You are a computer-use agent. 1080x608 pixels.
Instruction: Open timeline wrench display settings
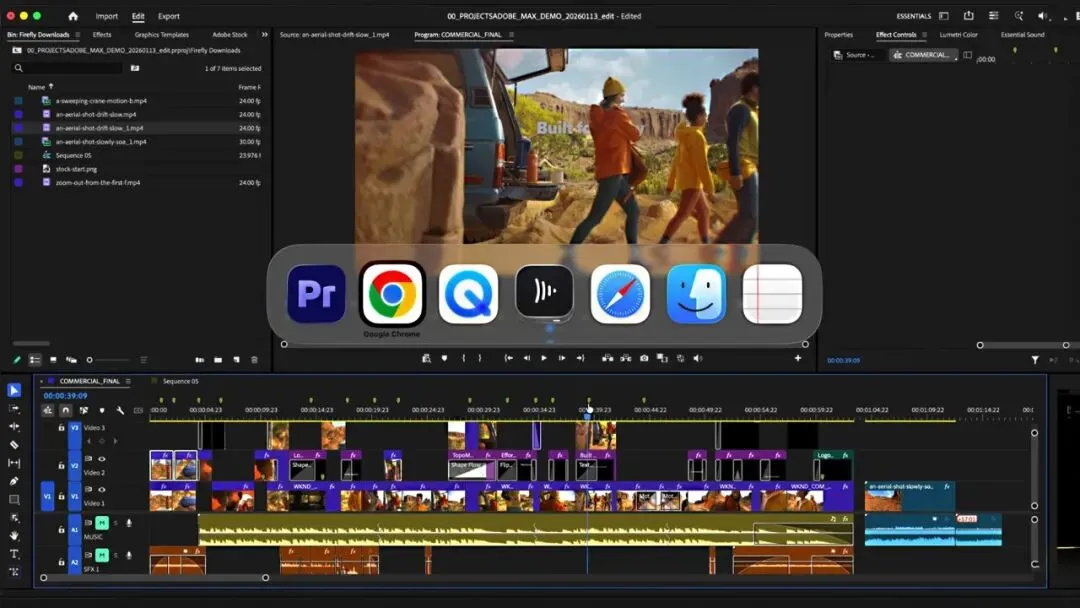tap(120, 410)
